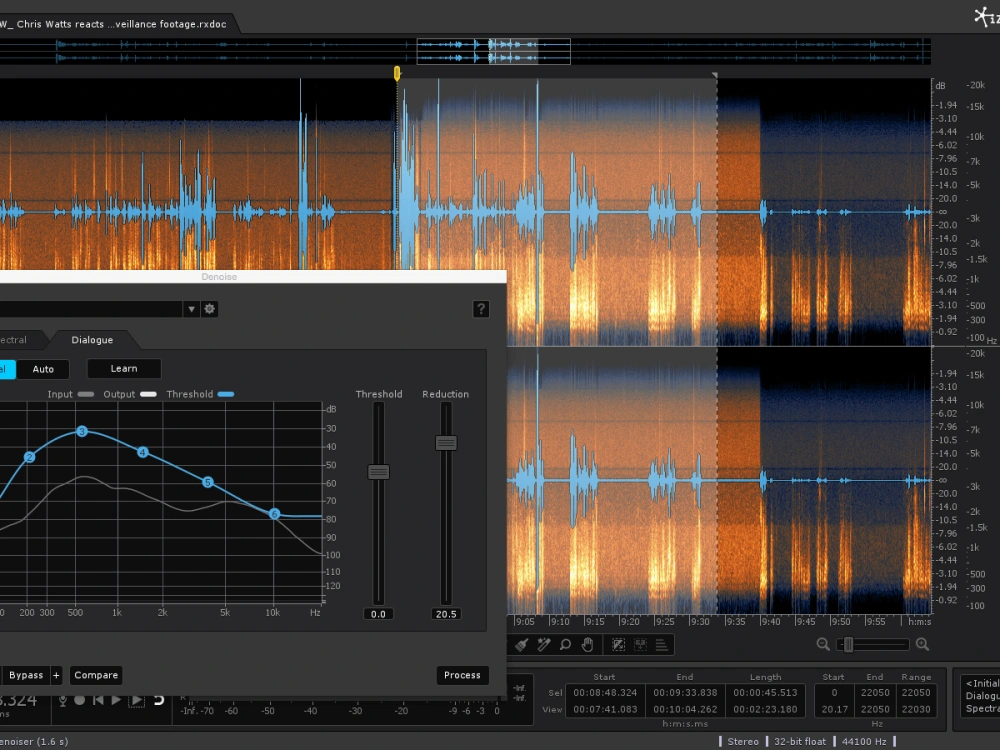Select the hand grab tool
Screen dimensions: 1000x750
pos(587,645)
